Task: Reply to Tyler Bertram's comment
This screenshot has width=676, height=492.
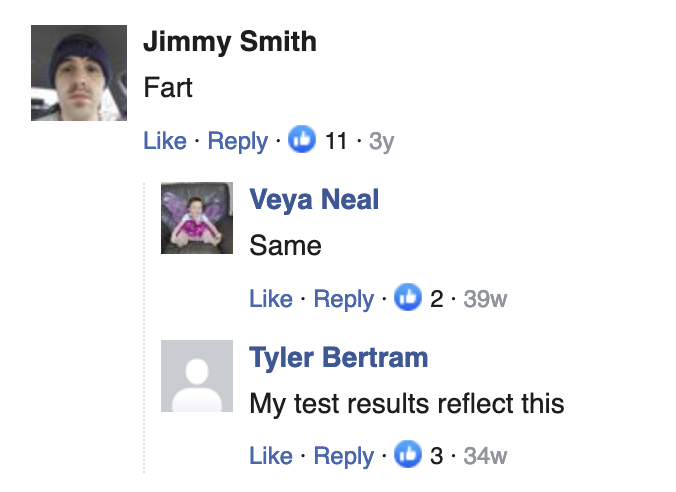Action: (x=343, y=456)
